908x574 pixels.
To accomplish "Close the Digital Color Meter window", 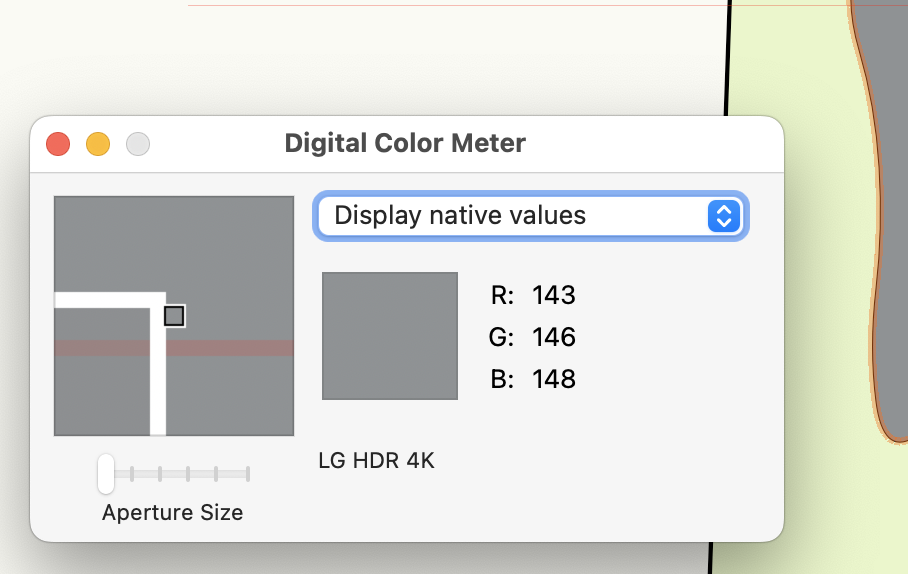I will tap(58, 144).
